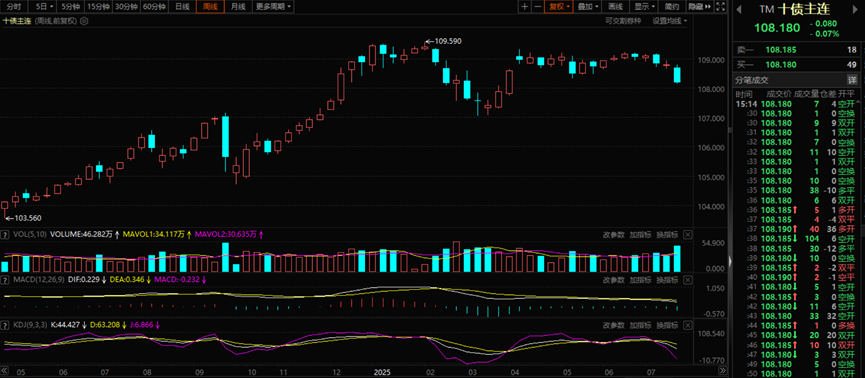Toggle fullscreen chart view icon

(x=720, y=7)
